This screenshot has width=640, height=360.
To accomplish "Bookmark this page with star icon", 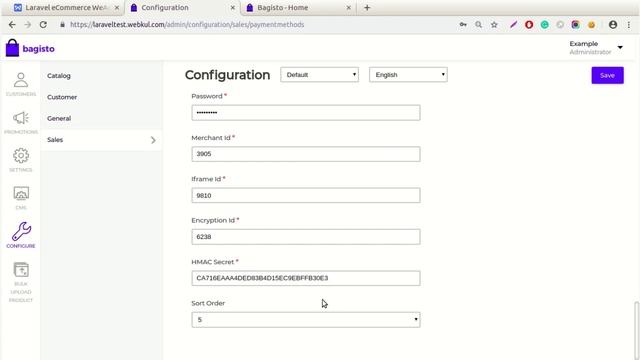I will [494, 24].
